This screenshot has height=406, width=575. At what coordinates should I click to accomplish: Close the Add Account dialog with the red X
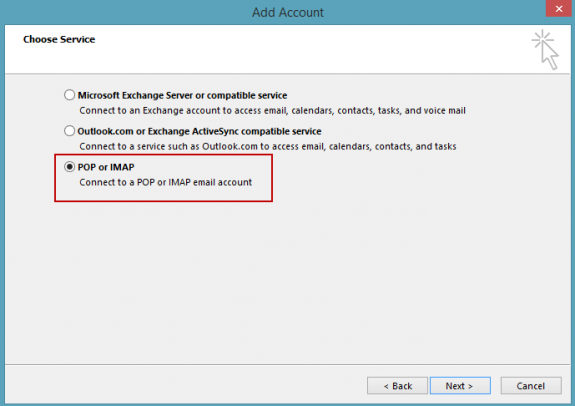click(x=559, y=9)
